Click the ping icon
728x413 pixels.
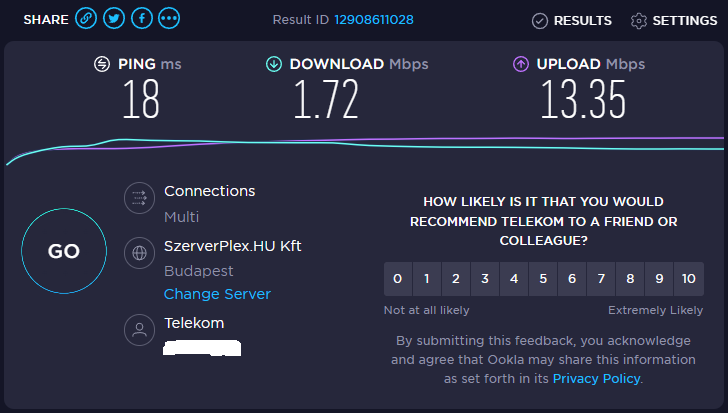point(102,64)
